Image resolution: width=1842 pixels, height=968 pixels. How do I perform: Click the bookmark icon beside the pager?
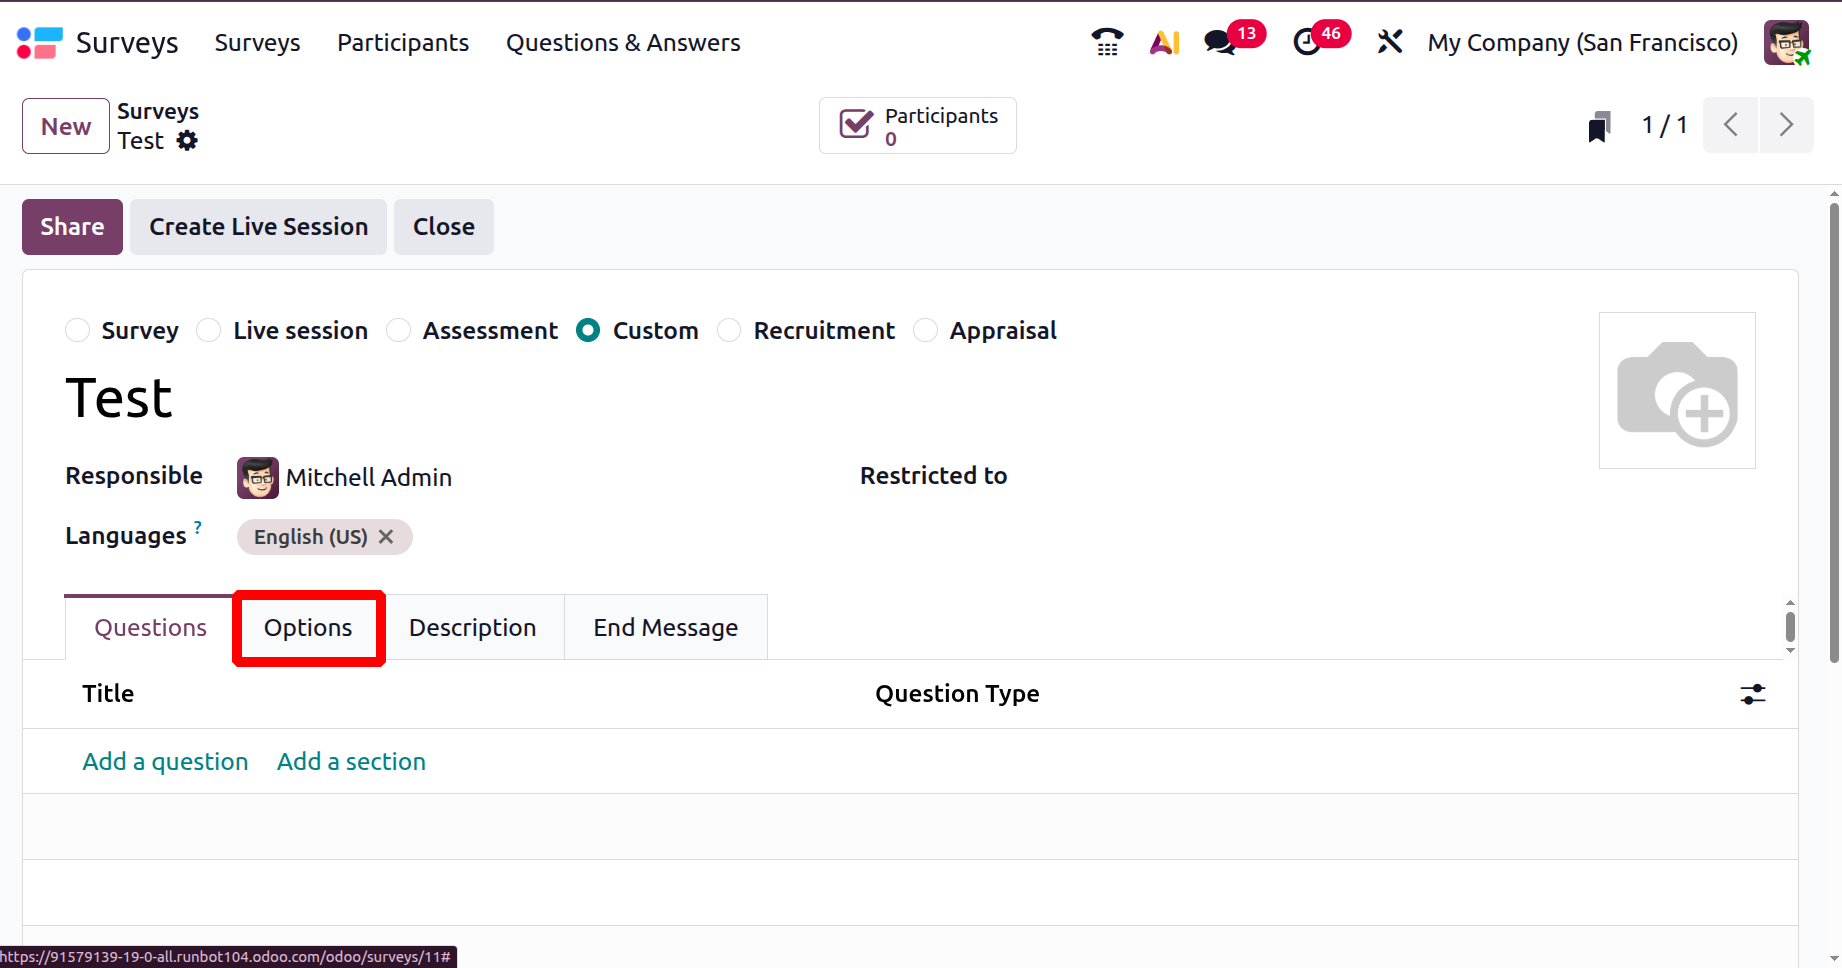click(1599, 126)
